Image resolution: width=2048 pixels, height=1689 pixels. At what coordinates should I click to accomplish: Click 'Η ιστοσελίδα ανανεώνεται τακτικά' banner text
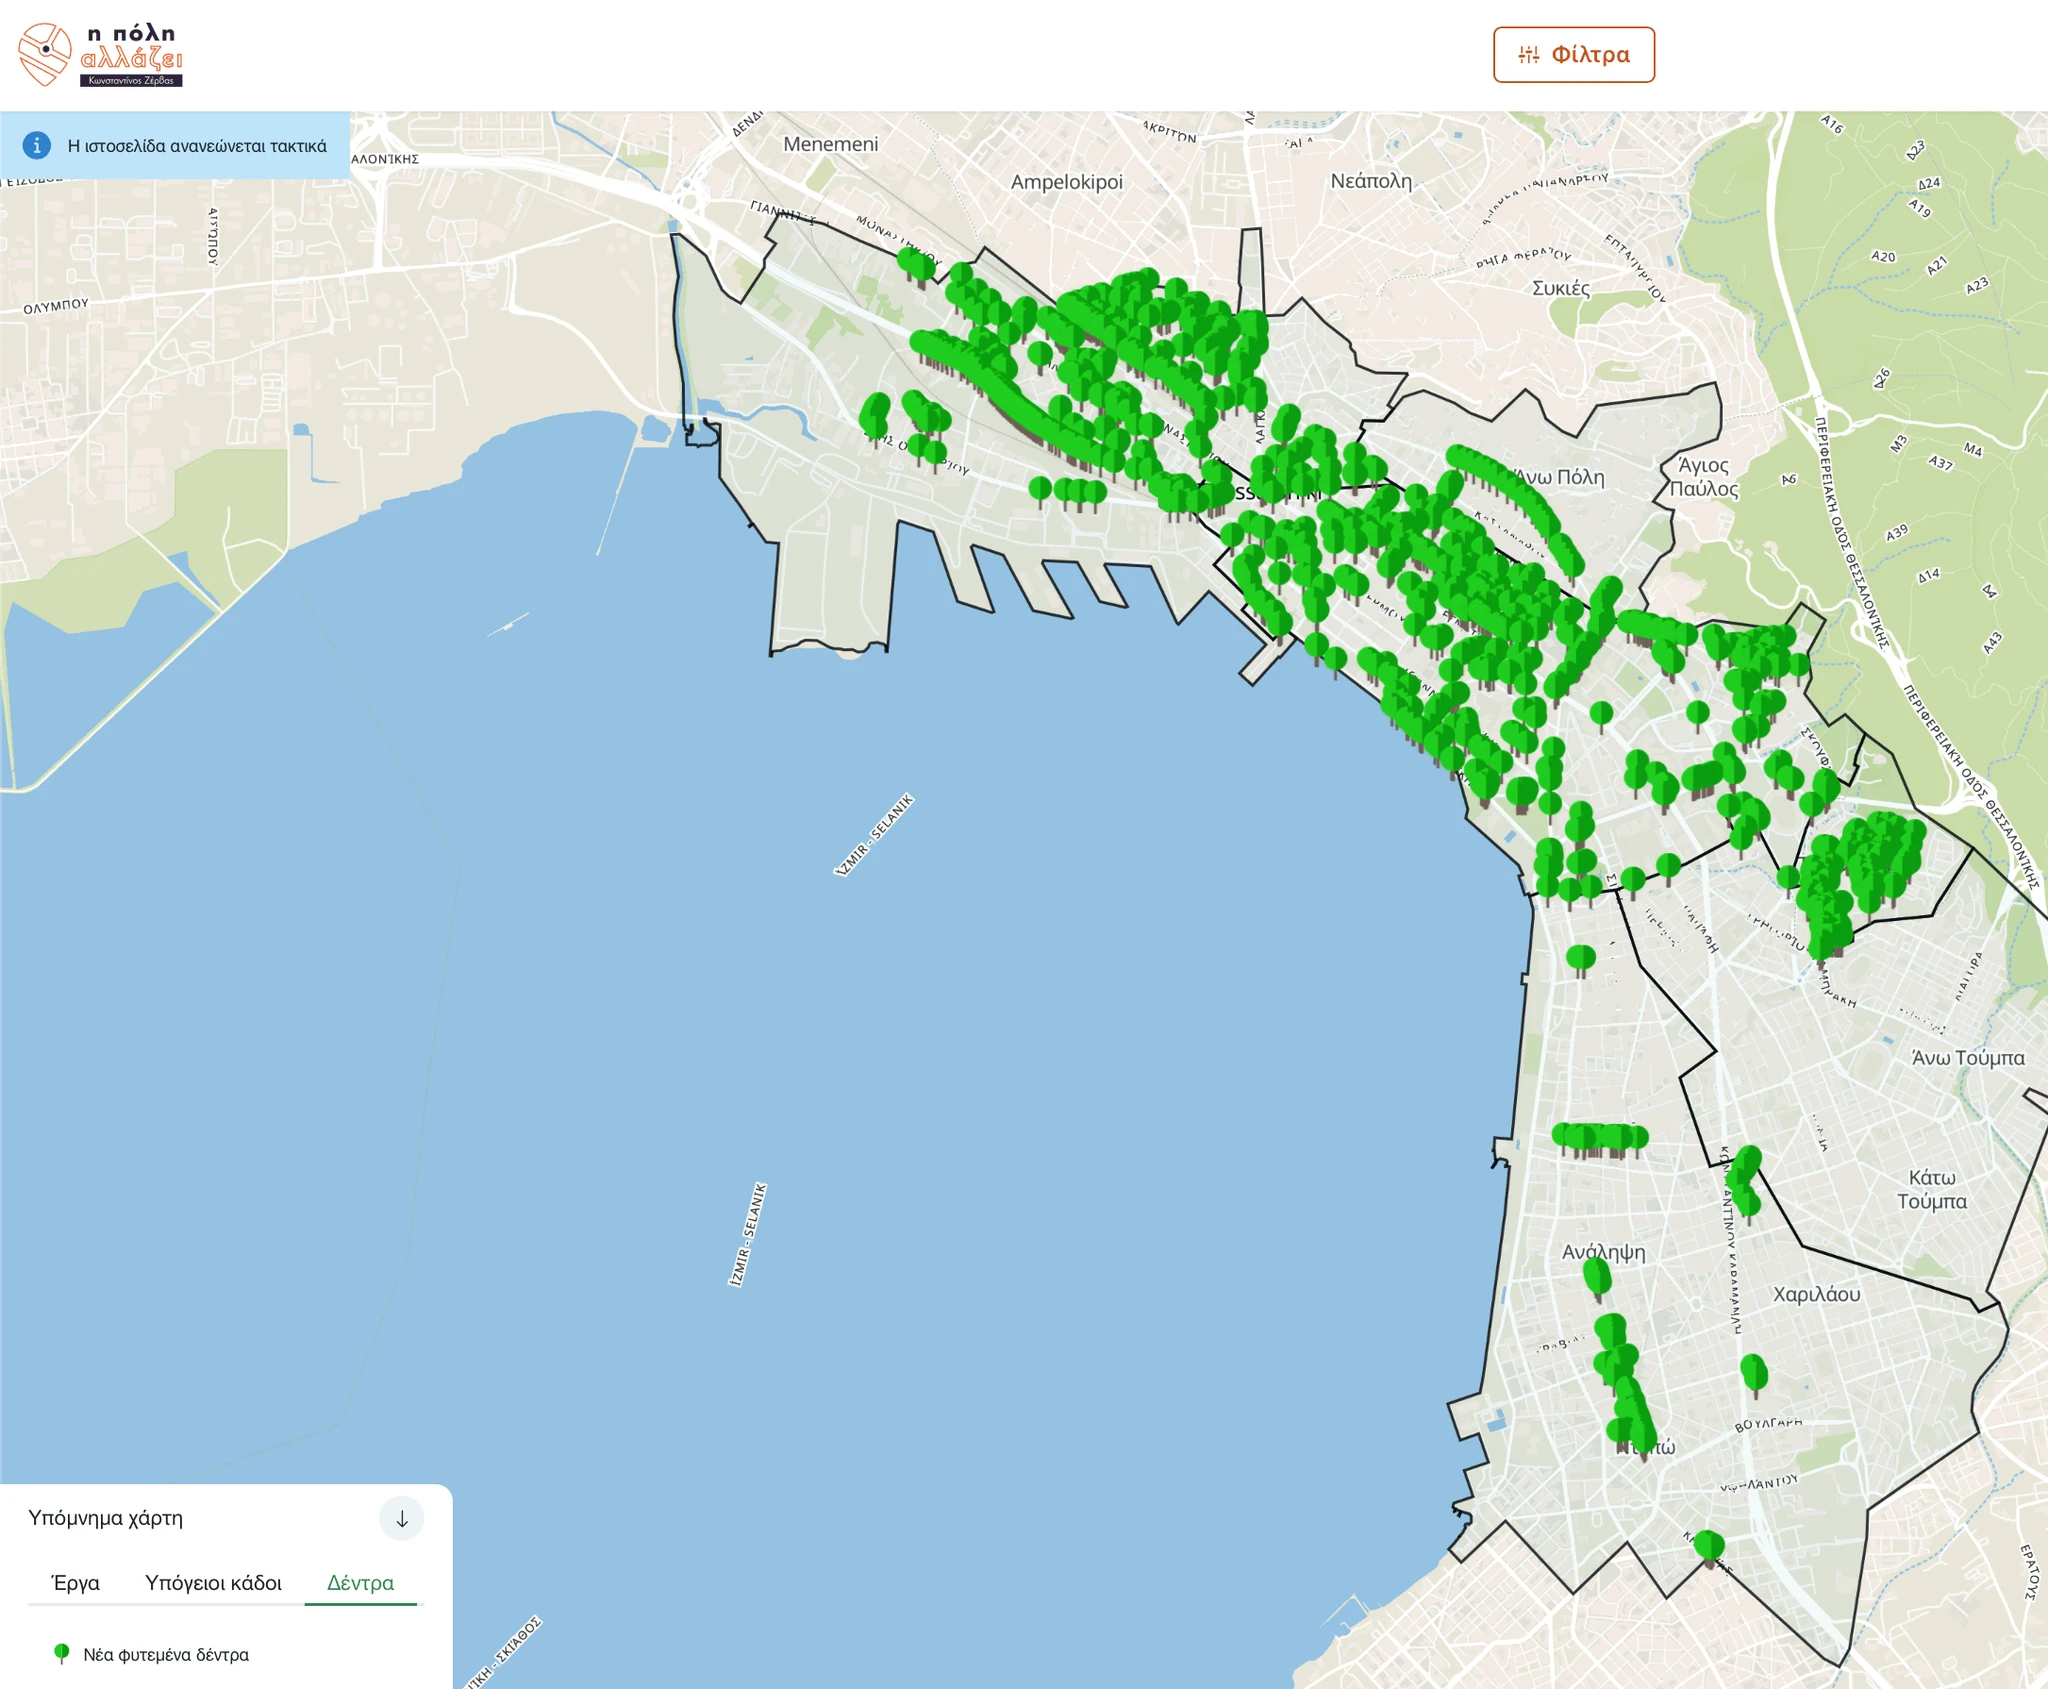point(197,146)
